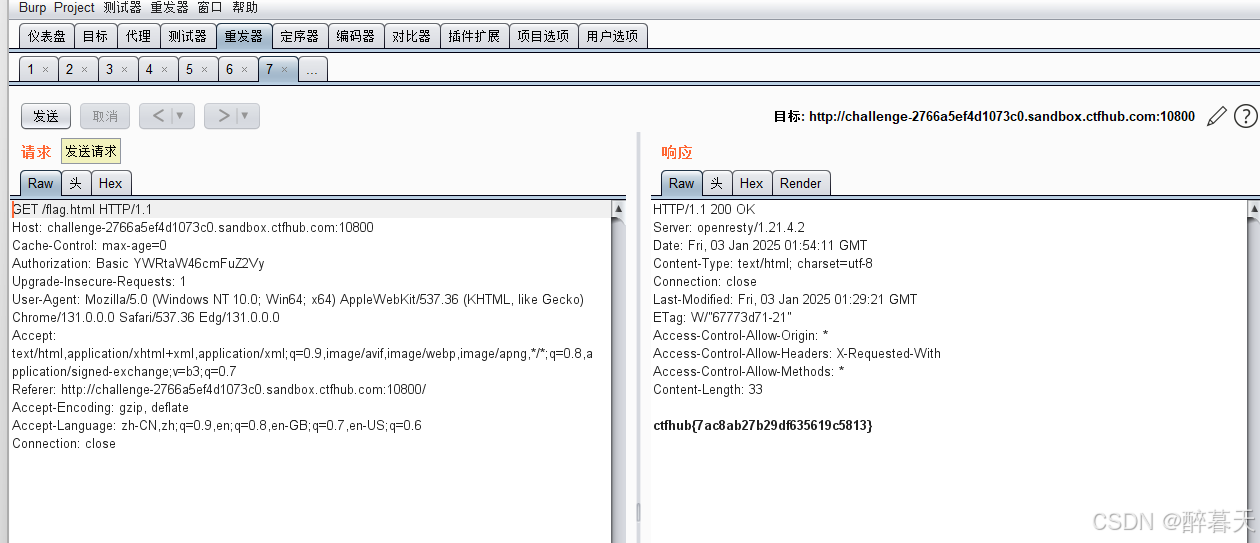This screenshot has height=543, width=1260.
Task: Click the Content-Length: 33 response header
Action: (x=708, y=389)
